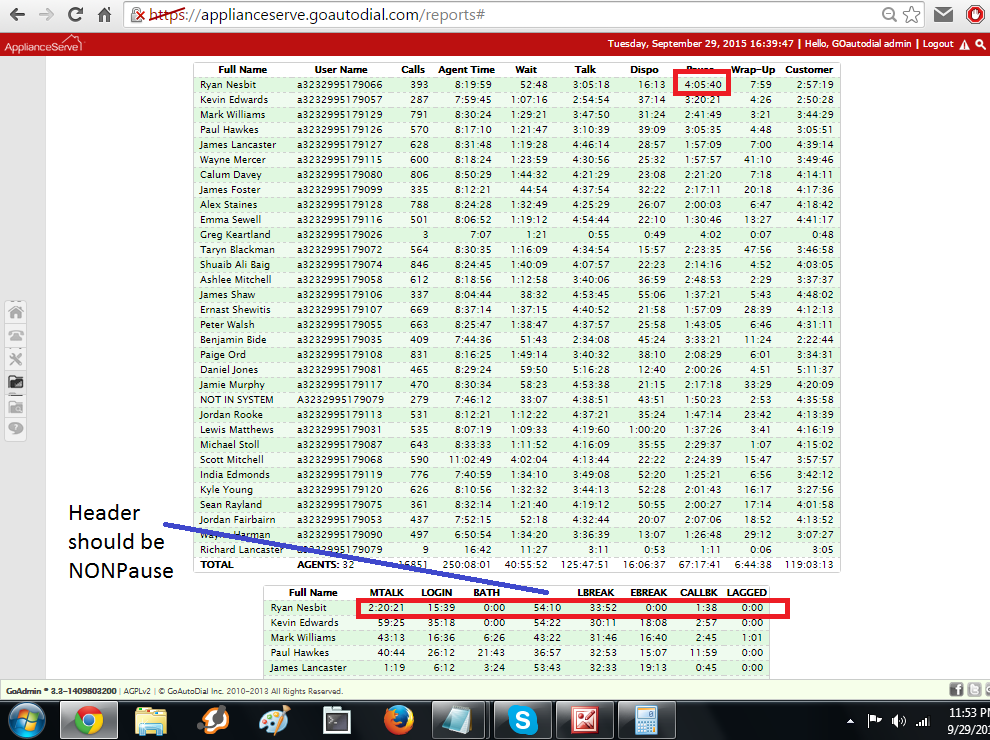This screenshot has width=990, height=740.
Task: Click the LOGIN column header
Action: click(x=436, y=592)
